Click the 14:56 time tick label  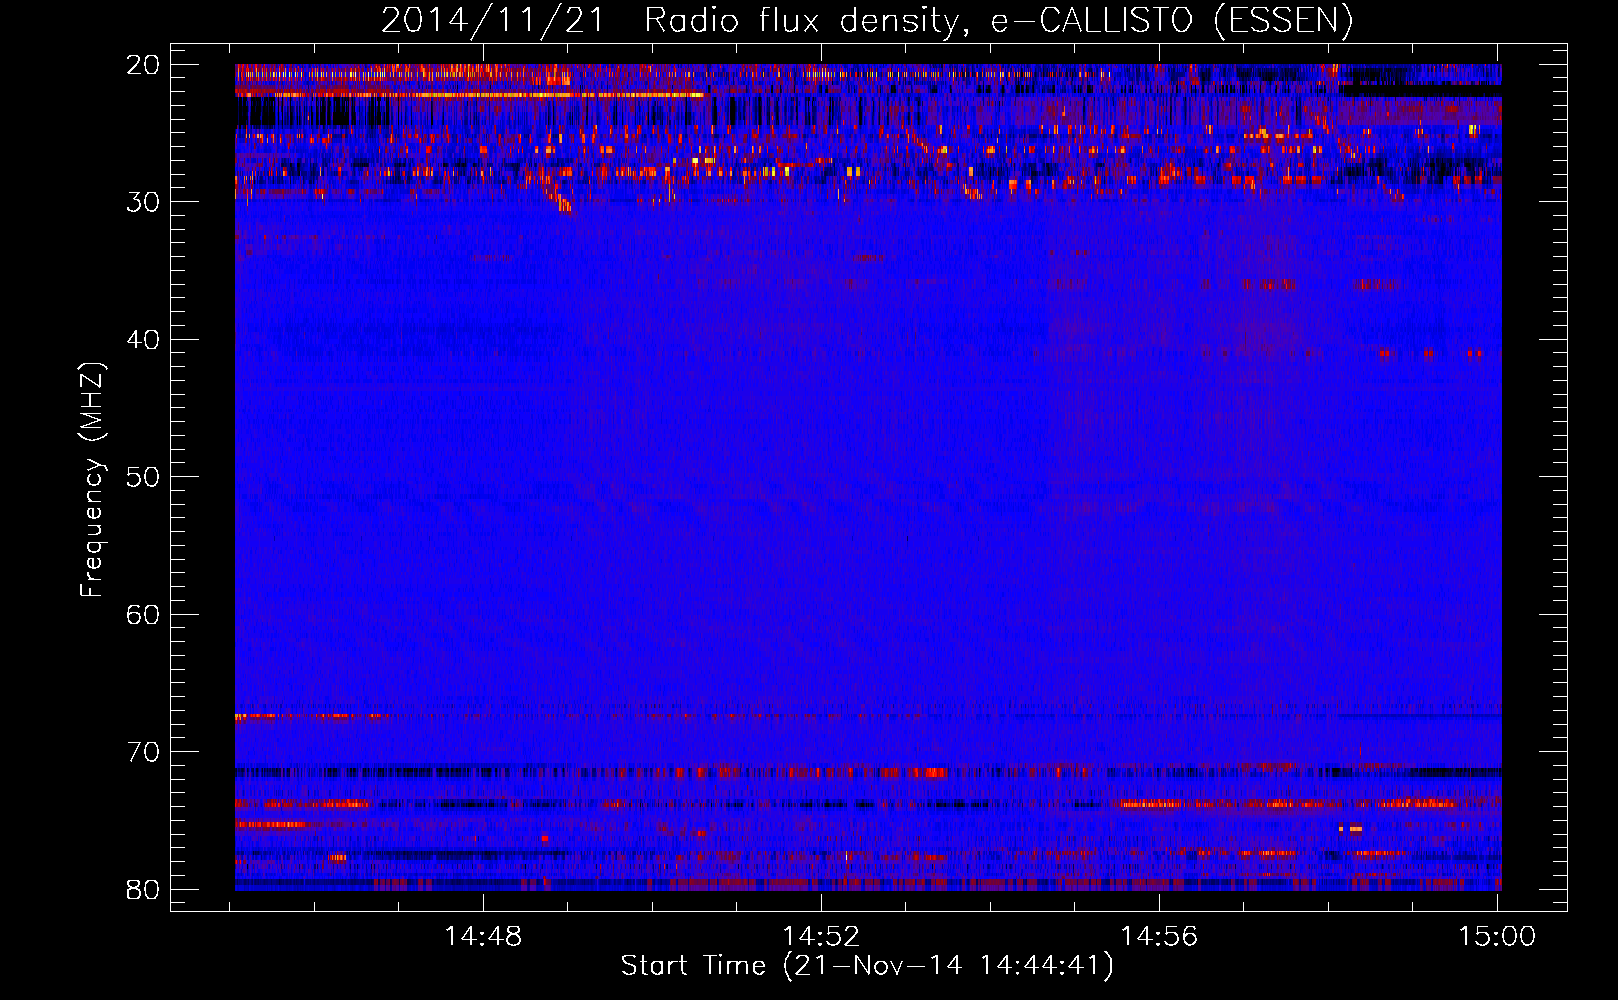(x=1159, y=936)
